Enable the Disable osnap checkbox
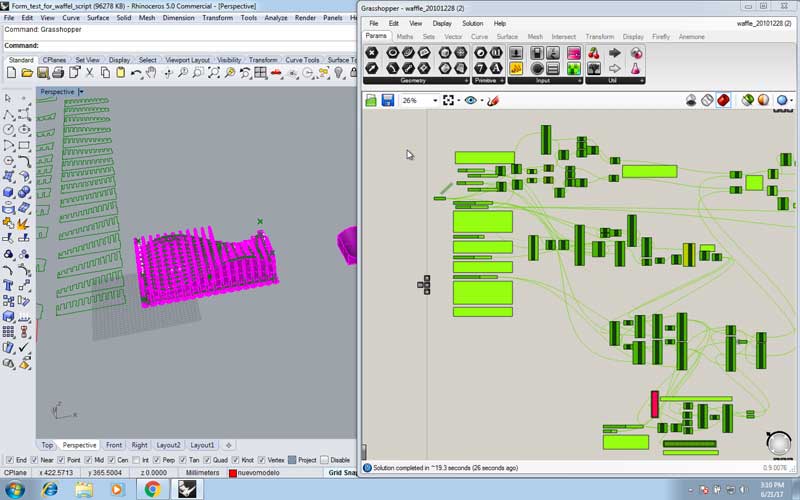Image resolution: width=800 pixels, height=500 pixels. tap(324, 460)
